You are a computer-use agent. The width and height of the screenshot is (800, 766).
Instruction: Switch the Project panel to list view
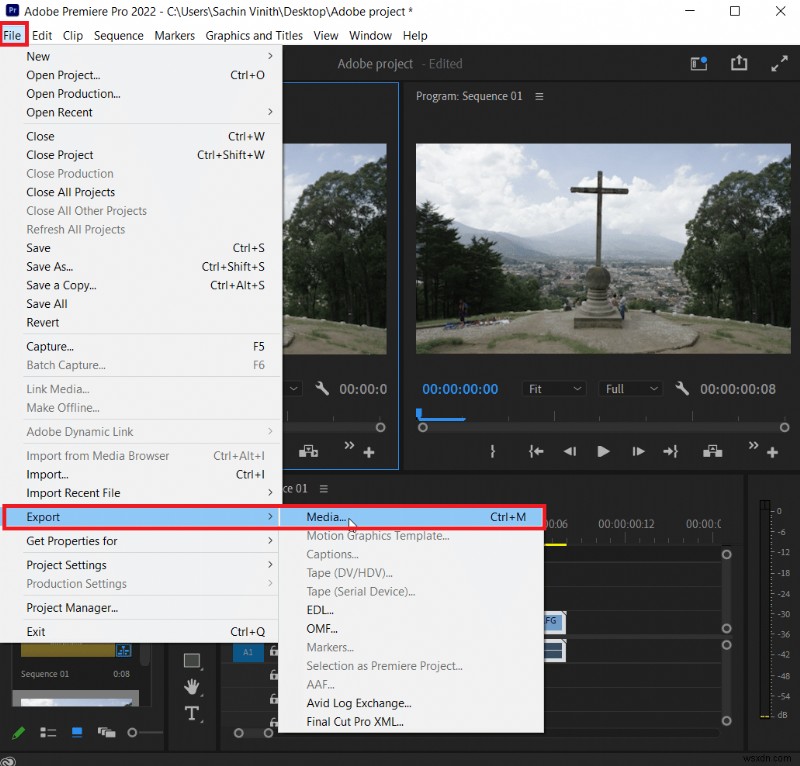[x=47, y=733]
